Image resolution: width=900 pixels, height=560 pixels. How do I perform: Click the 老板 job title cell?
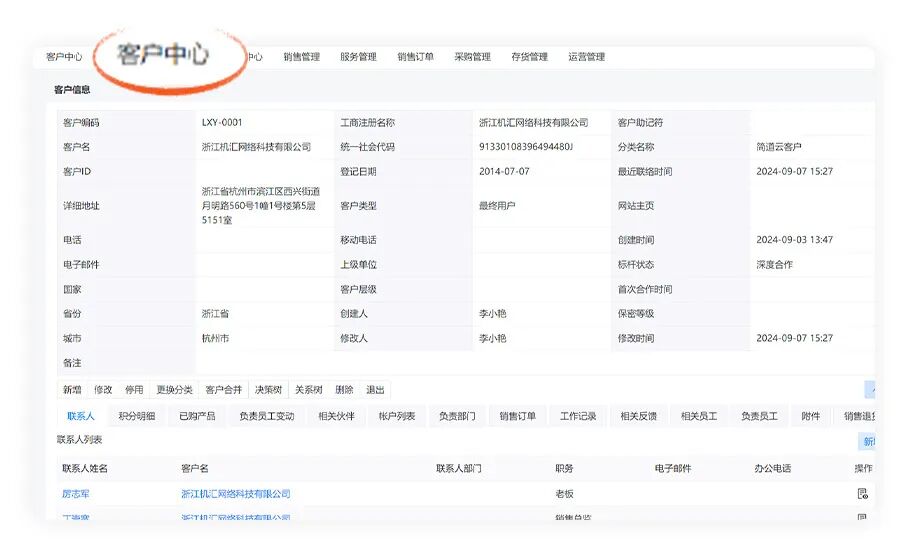click(x=564, y=493)
